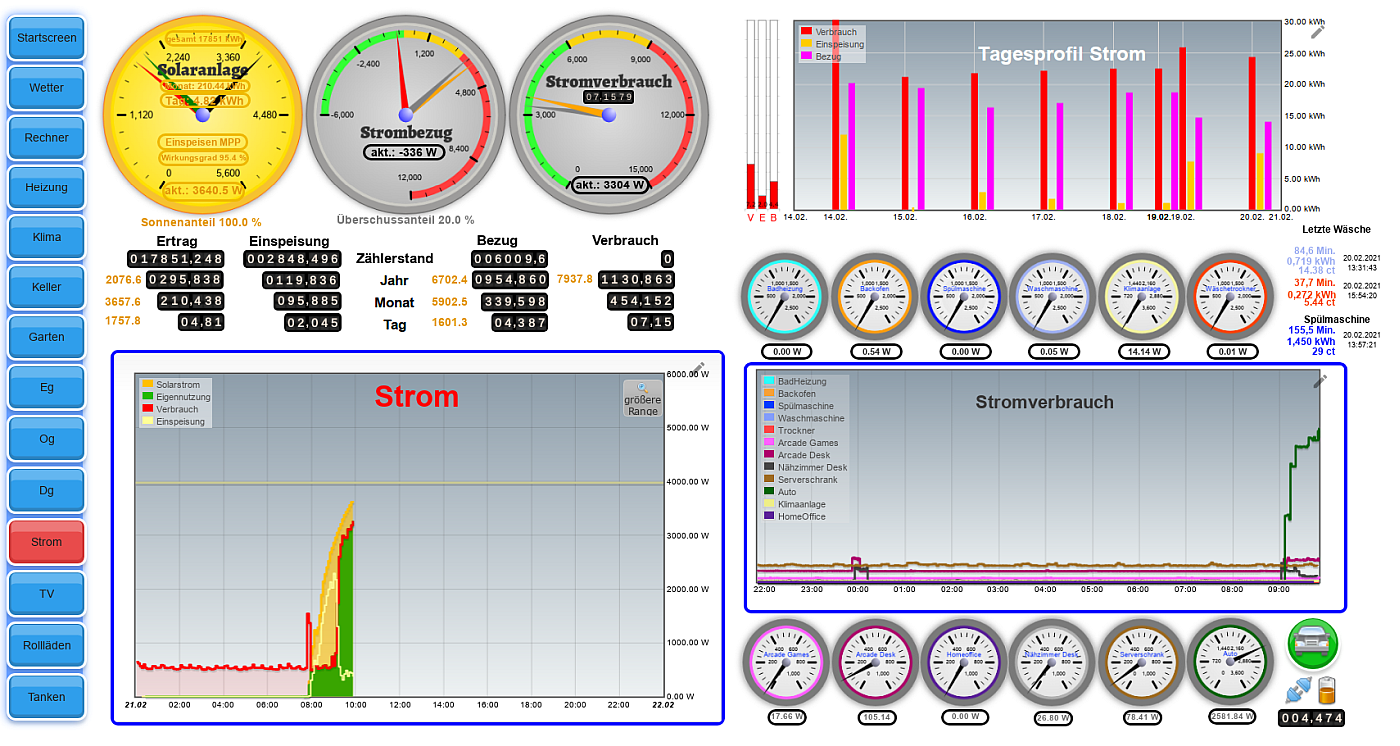Click pencil edit icon on Strom chart

coord(698,367)
